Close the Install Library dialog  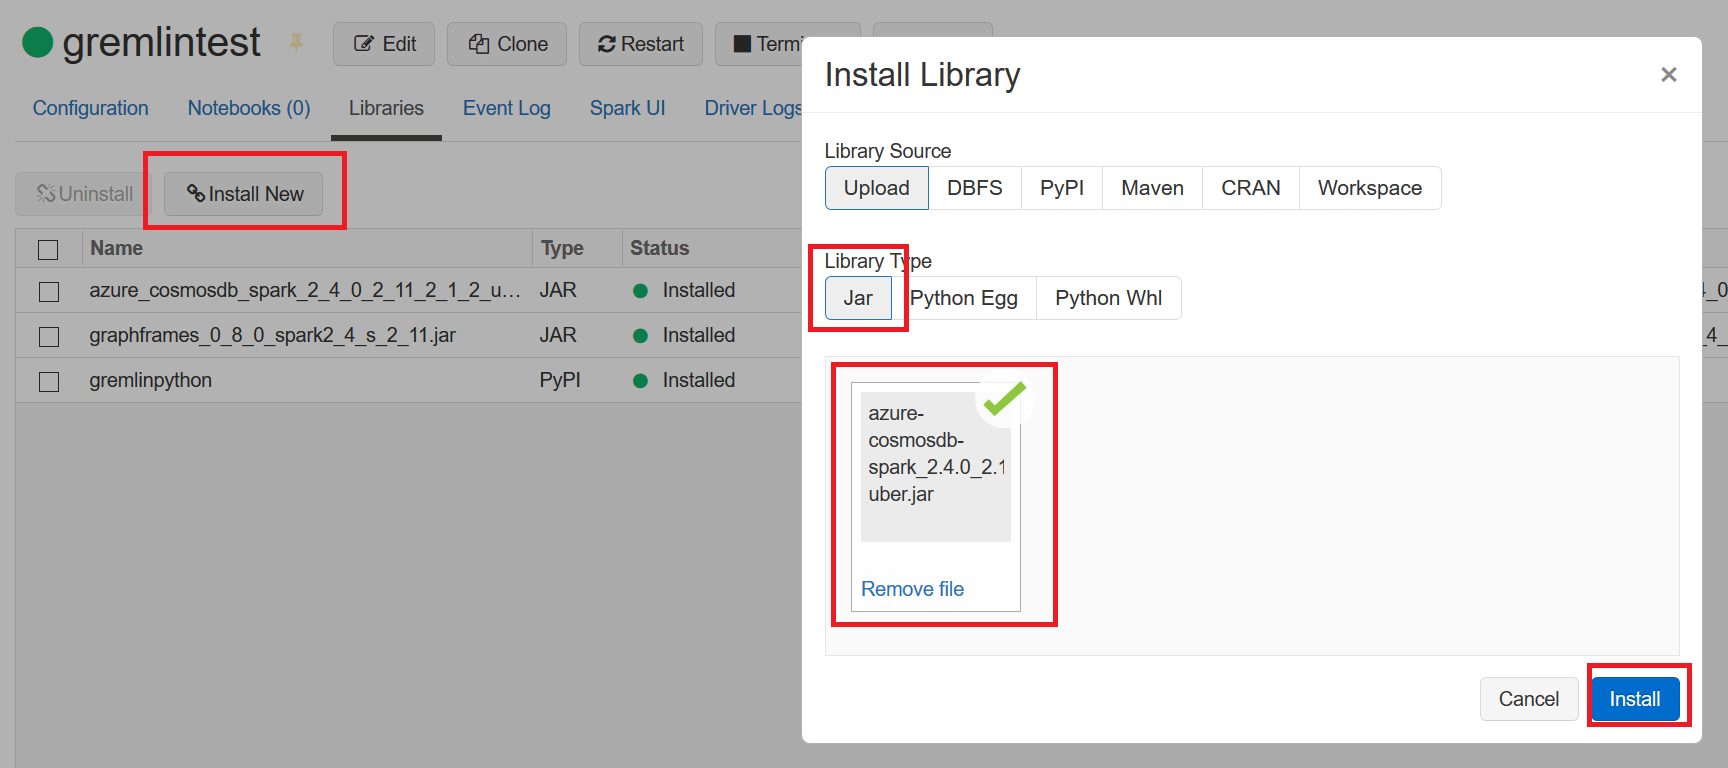point(1668,75)
